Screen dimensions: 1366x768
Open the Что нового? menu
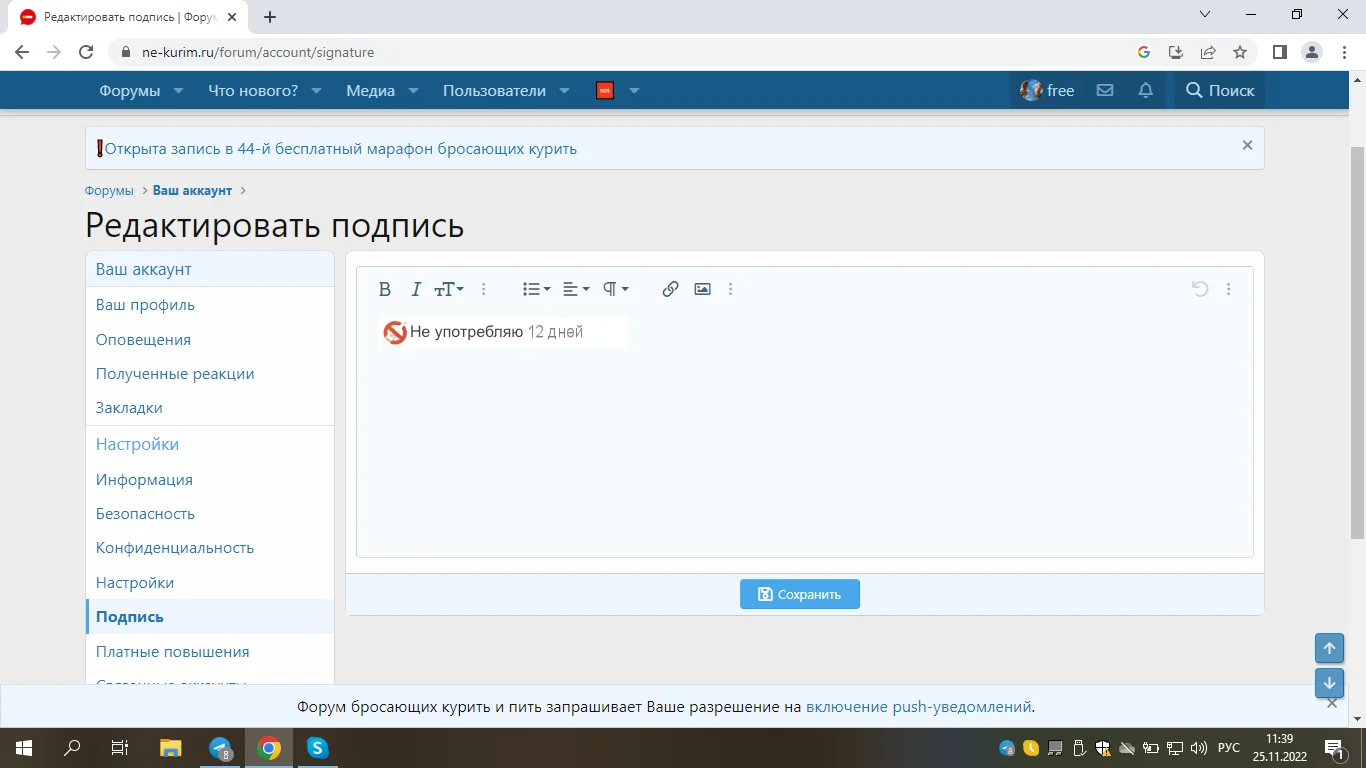253,90
